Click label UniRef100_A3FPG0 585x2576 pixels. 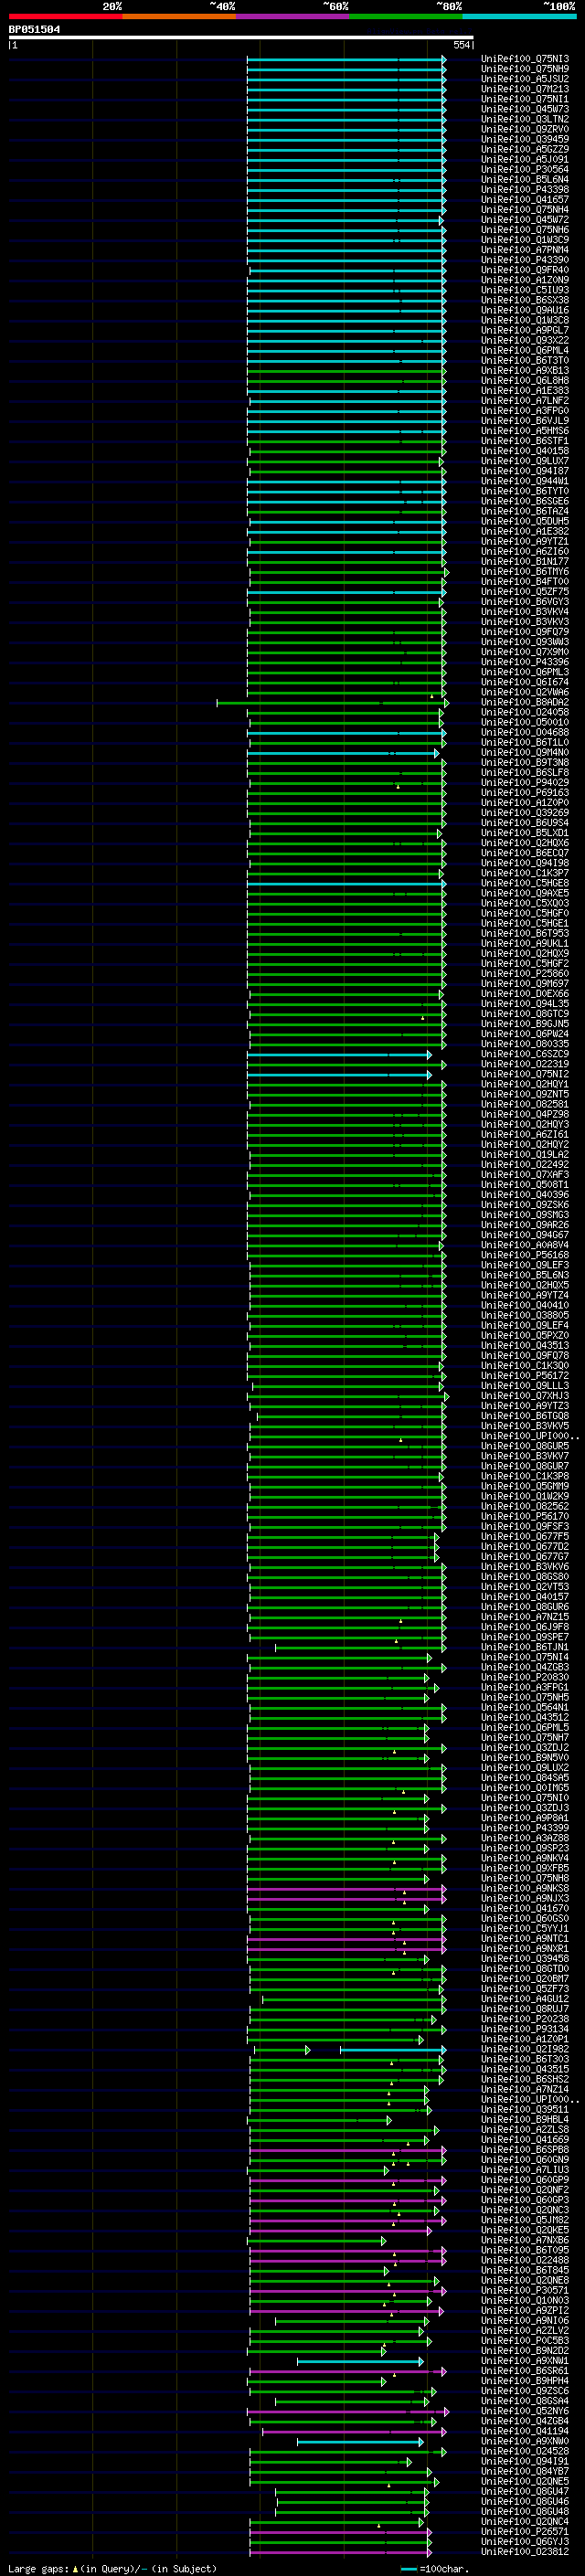tap(524, 410)
